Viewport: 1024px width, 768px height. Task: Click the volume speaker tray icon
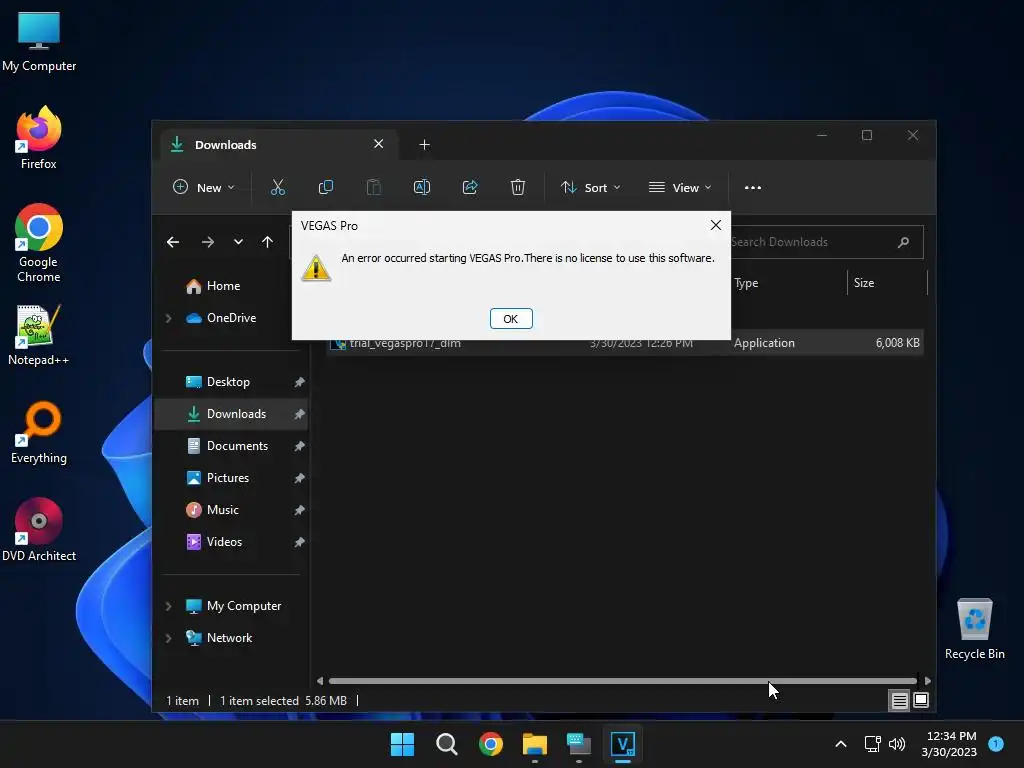click(x=897, y=744)
